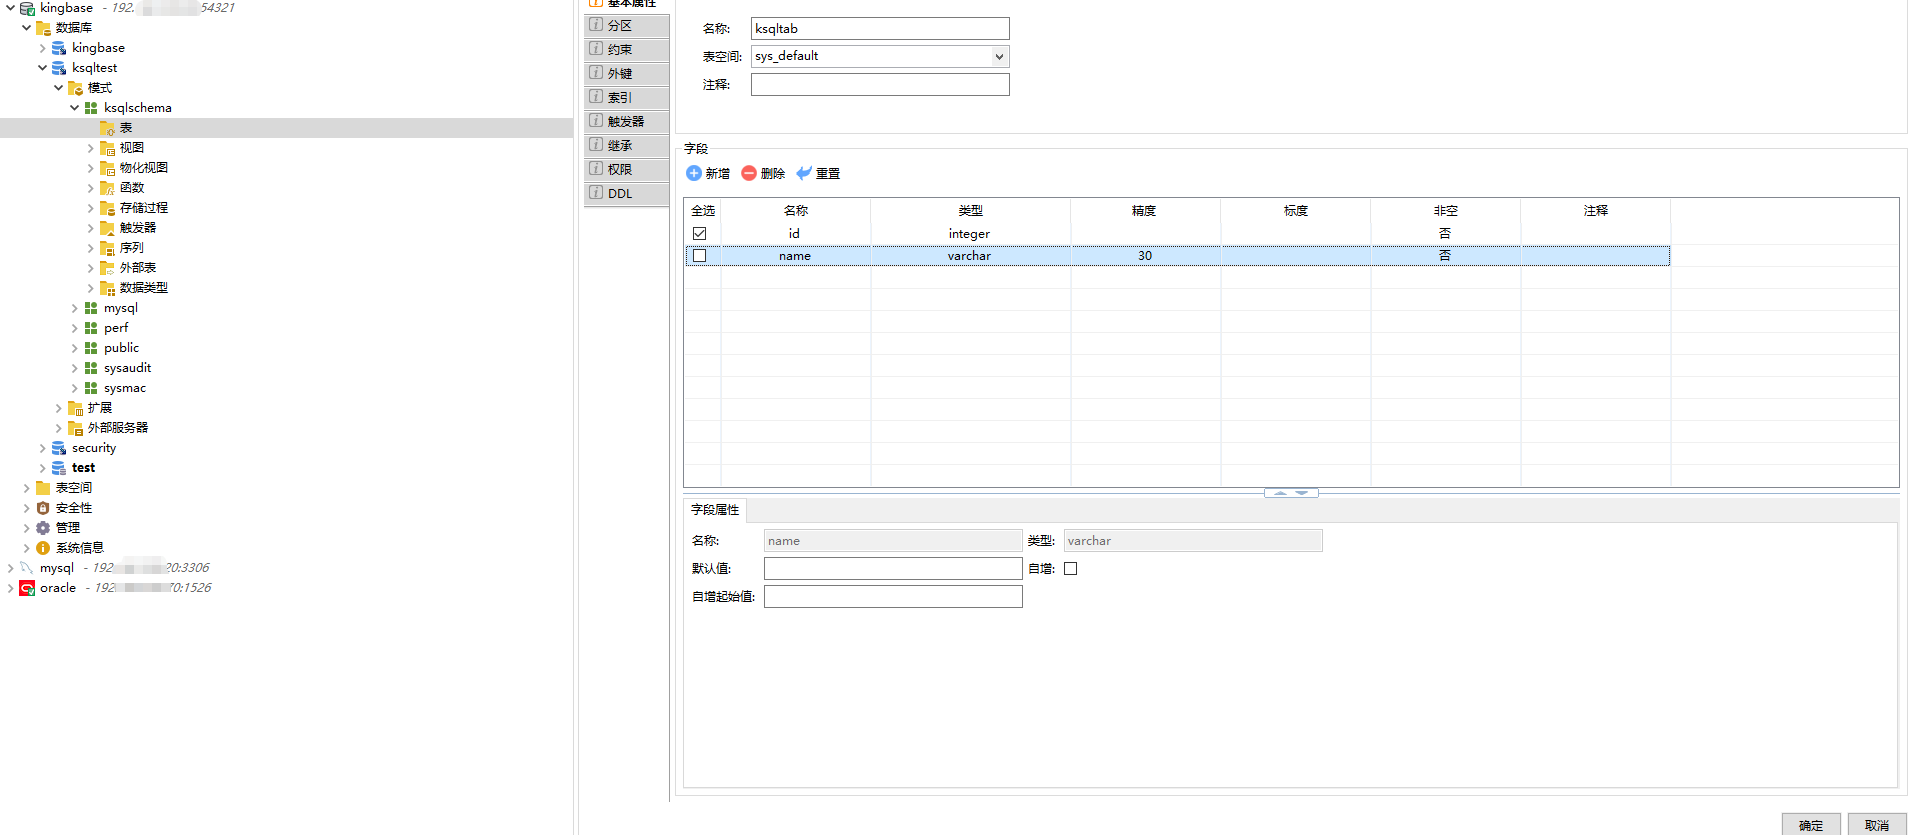Viewport: 1913px width, 835px height.
Task: Enable the 自增 auto-increment checkbox
Action: click(1070, 568)
